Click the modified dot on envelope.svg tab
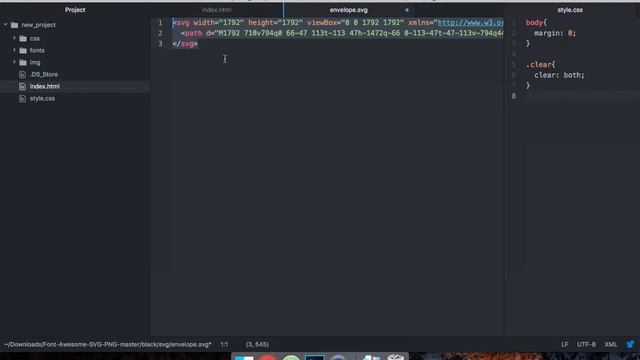This screenshot has width=640, height=360. [407, 10]
